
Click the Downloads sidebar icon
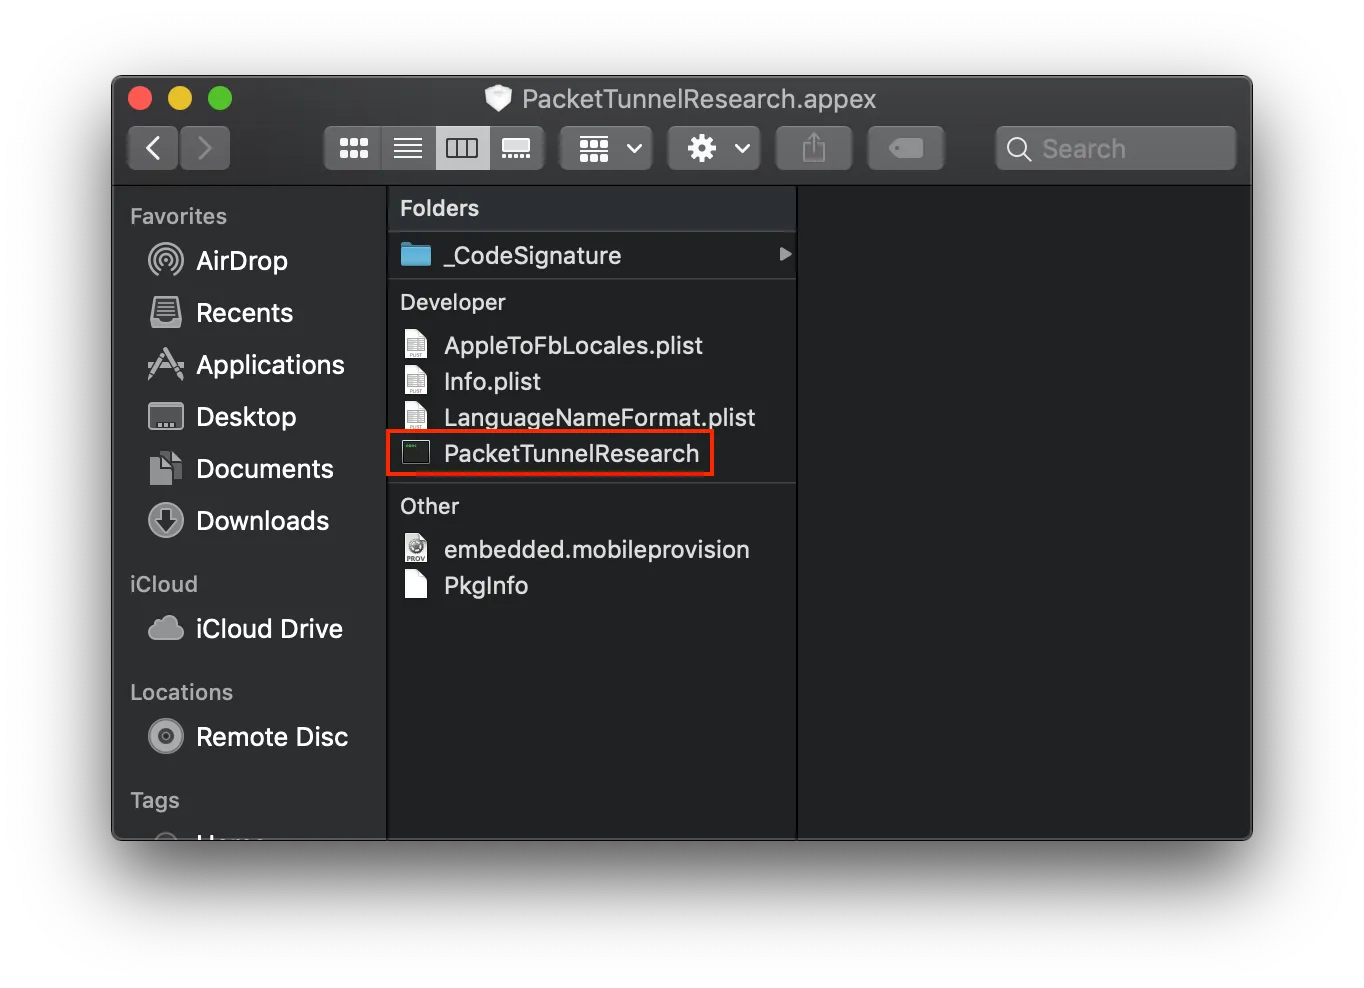[x=166, y=520]
